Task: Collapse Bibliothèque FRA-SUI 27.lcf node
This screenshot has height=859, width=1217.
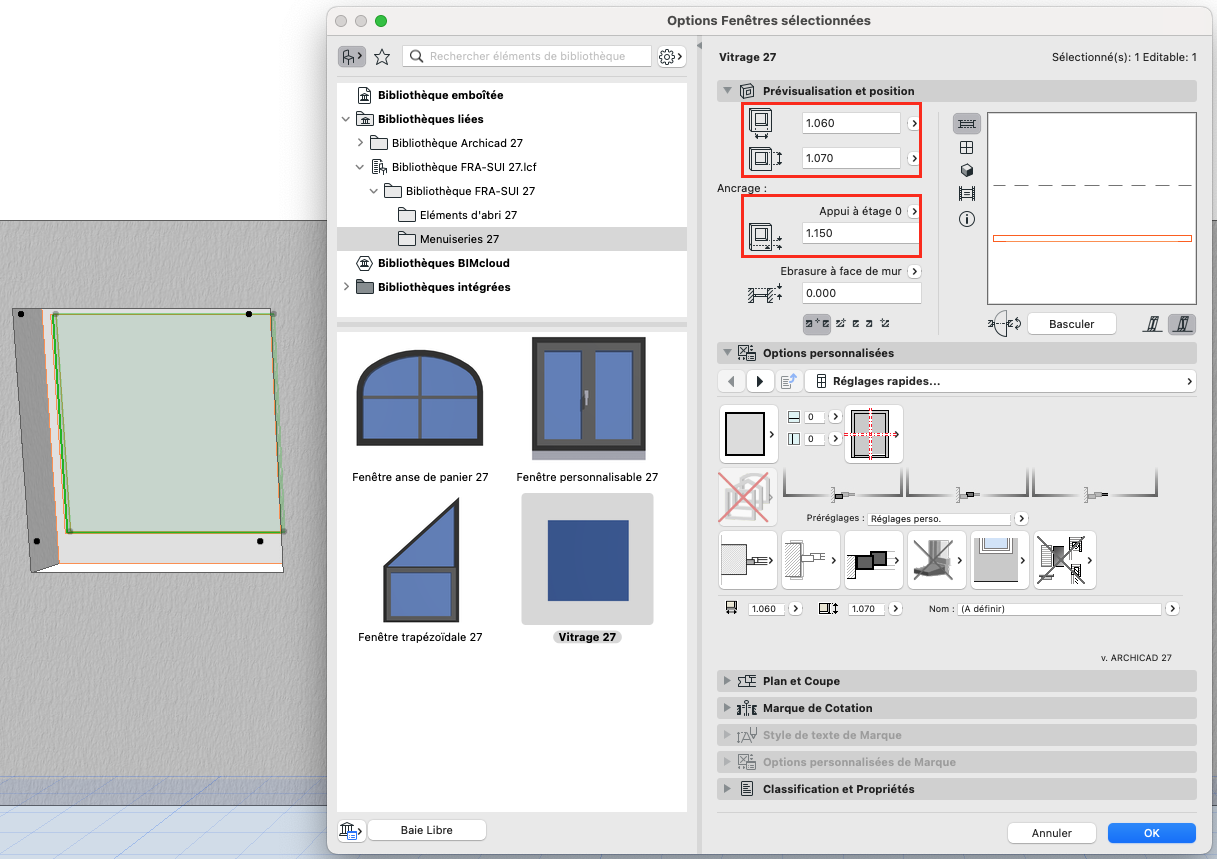Action: pos(360,167)
